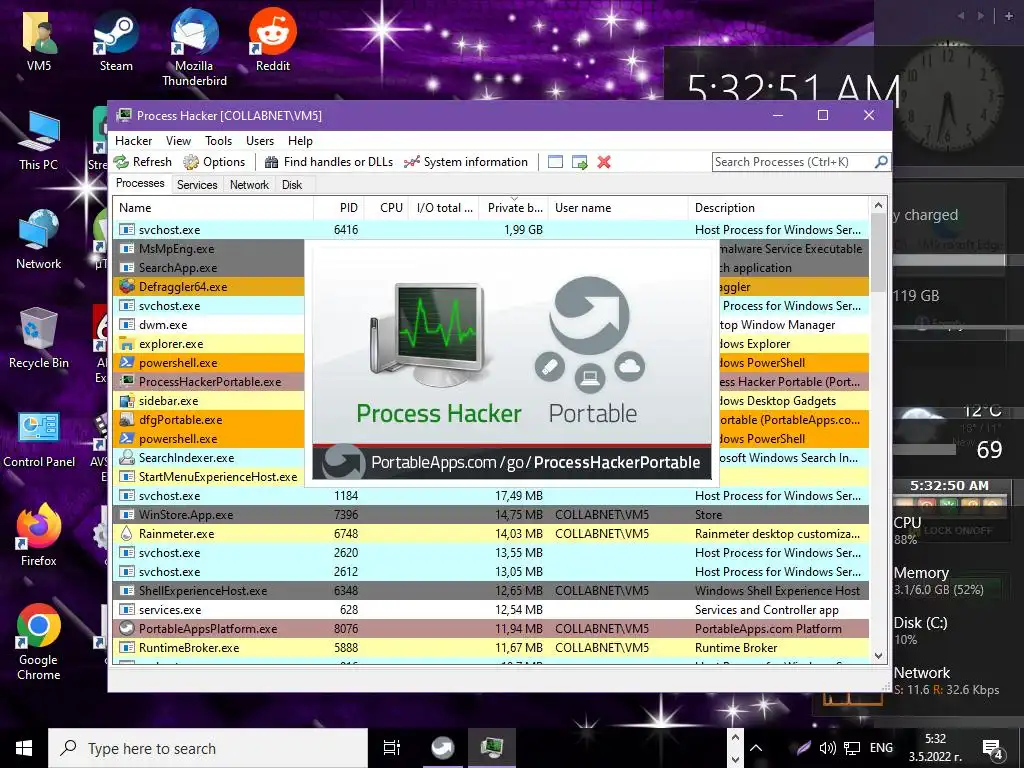
Task: Open Options from the toolbar
Action: click(x=214, y=162)
